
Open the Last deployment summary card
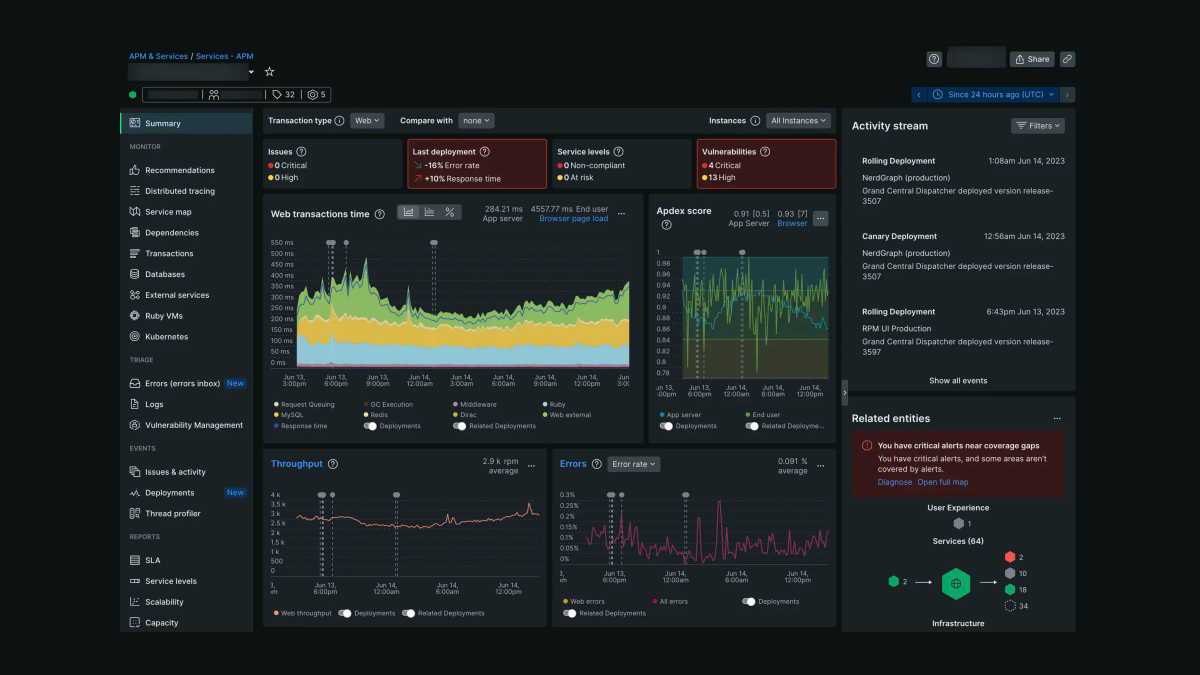[x=477, y=164]
